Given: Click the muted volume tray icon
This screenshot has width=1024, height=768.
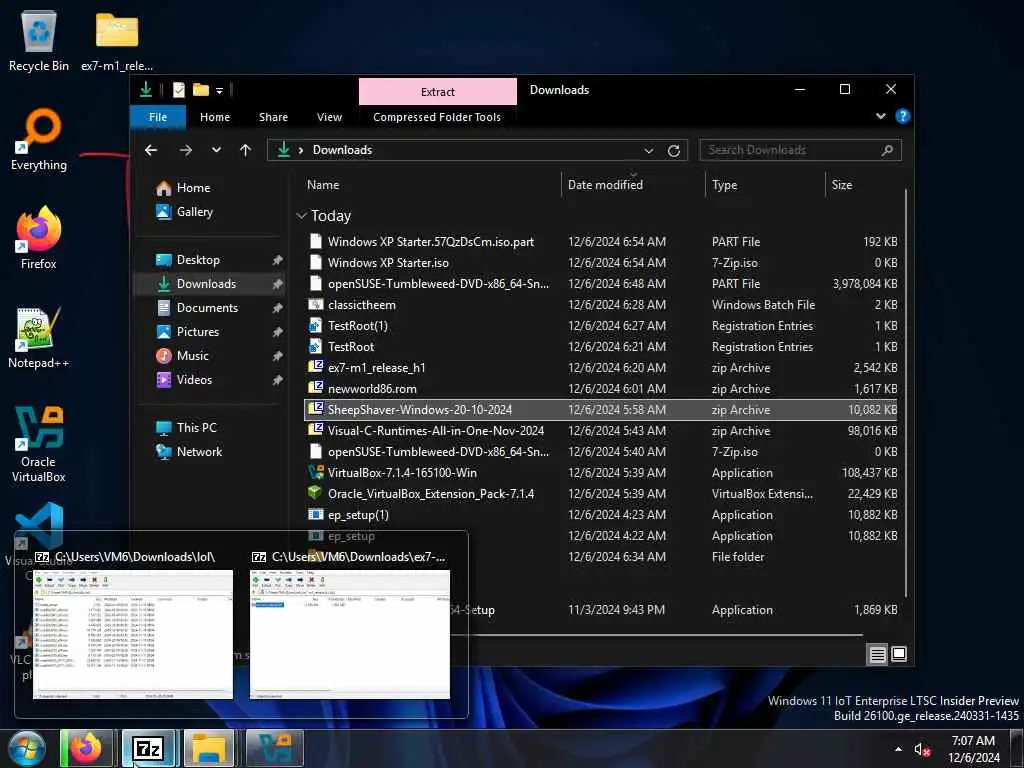Looking at the screenshot, I should [x=922, y=750].
